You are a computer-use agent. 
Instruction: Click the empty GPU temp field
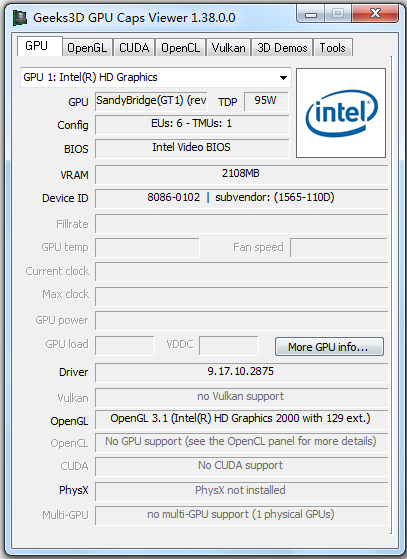(147, 248)
